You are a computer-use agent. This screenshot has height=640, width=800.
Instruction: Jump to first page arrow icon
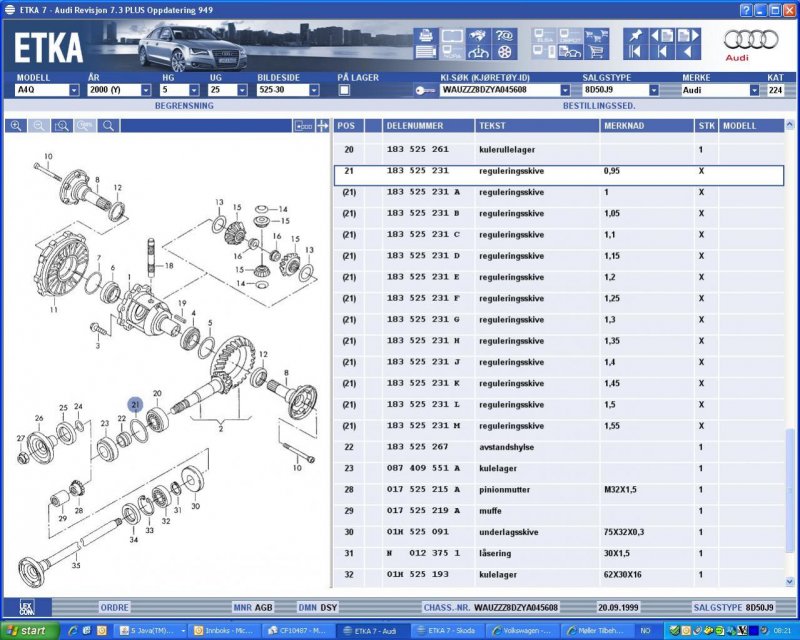634,52
